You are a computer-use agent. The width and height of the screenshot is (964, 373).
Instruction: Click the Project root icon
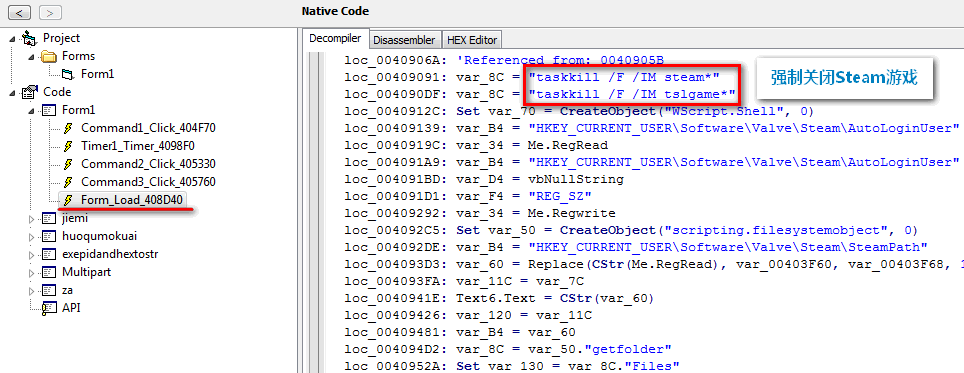coord(29,38)
